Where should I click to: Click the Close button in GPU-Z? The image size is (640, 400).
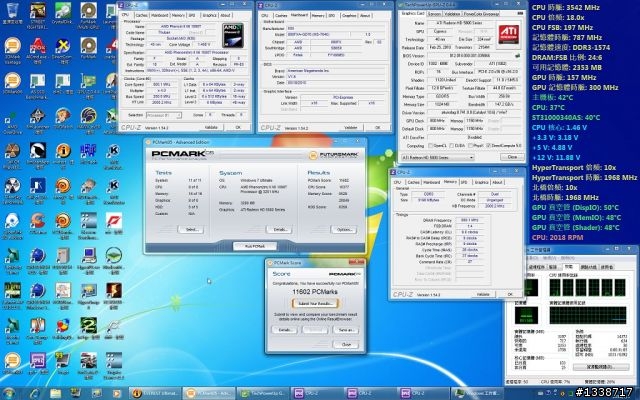[x=512, y=157]
